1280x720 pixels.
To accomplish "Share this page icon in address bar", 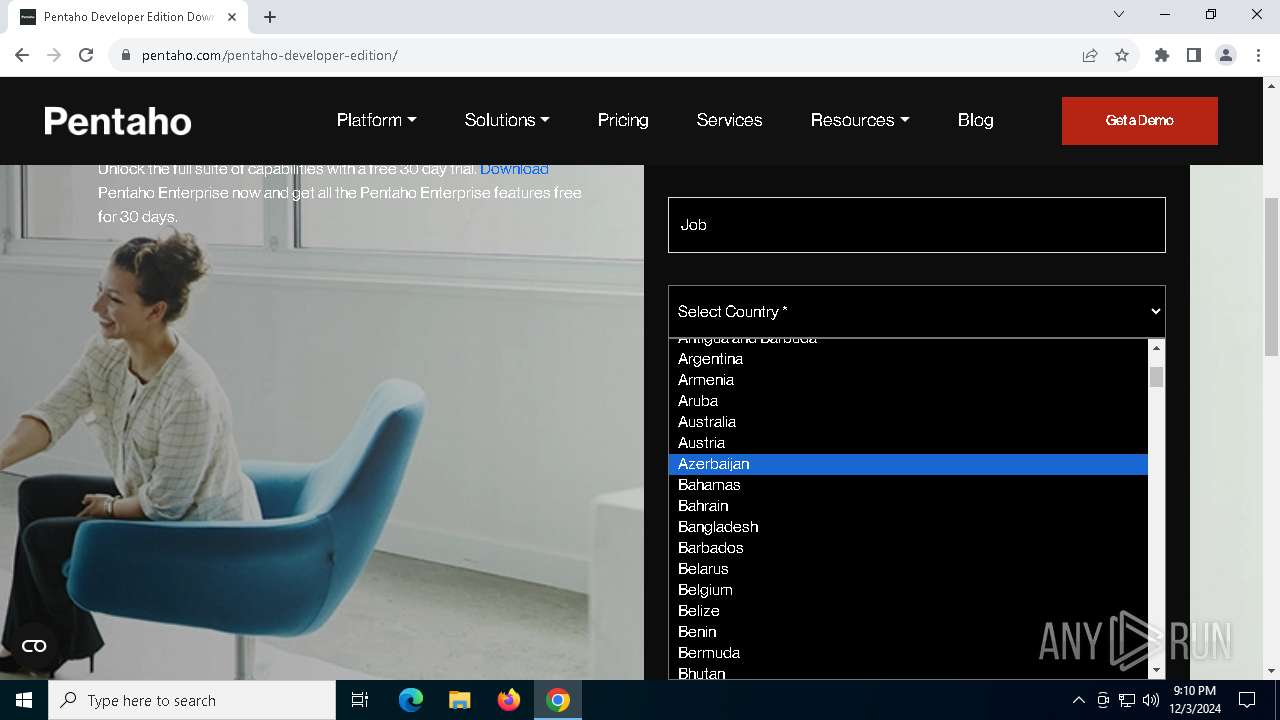I will coord(1090,55).
